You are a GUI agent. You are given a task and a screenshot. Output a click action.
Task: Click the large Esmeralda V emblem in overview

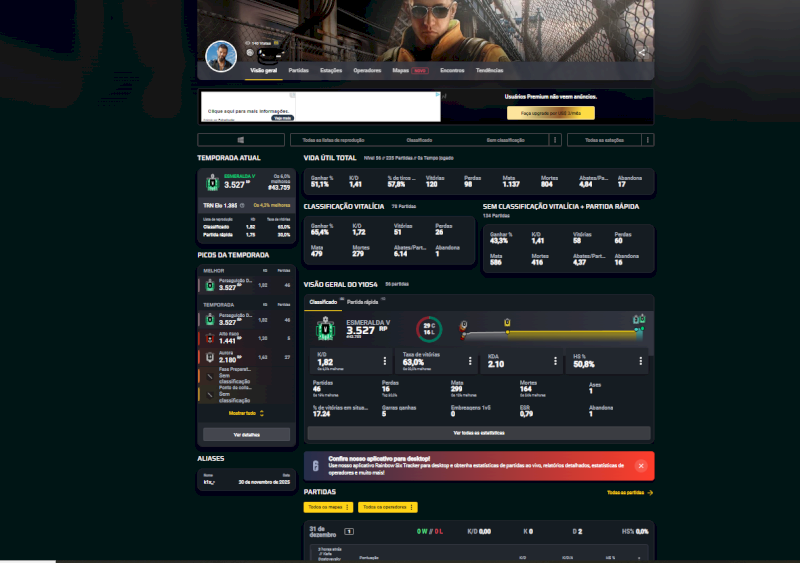[x=325, y=328]
